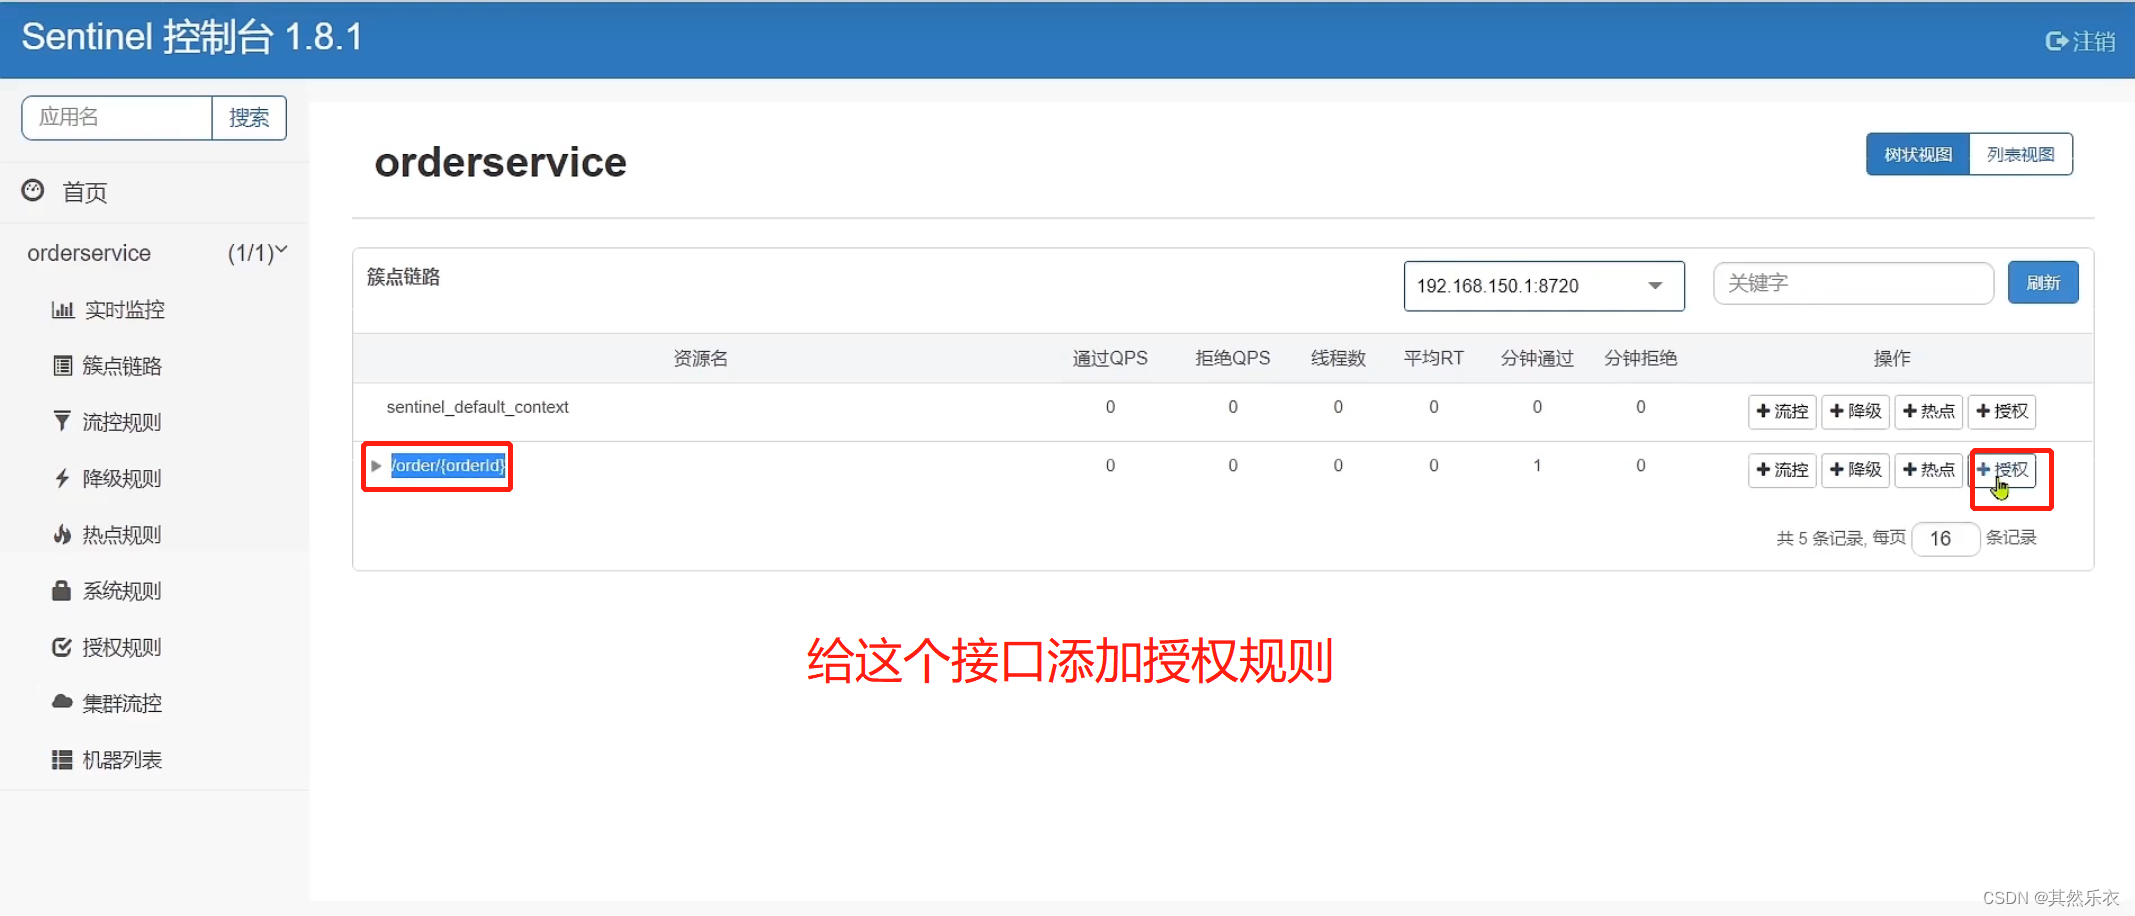
Task: Collapse the orderservice (1/1) sidebar entry
Action: click(283, 251)
